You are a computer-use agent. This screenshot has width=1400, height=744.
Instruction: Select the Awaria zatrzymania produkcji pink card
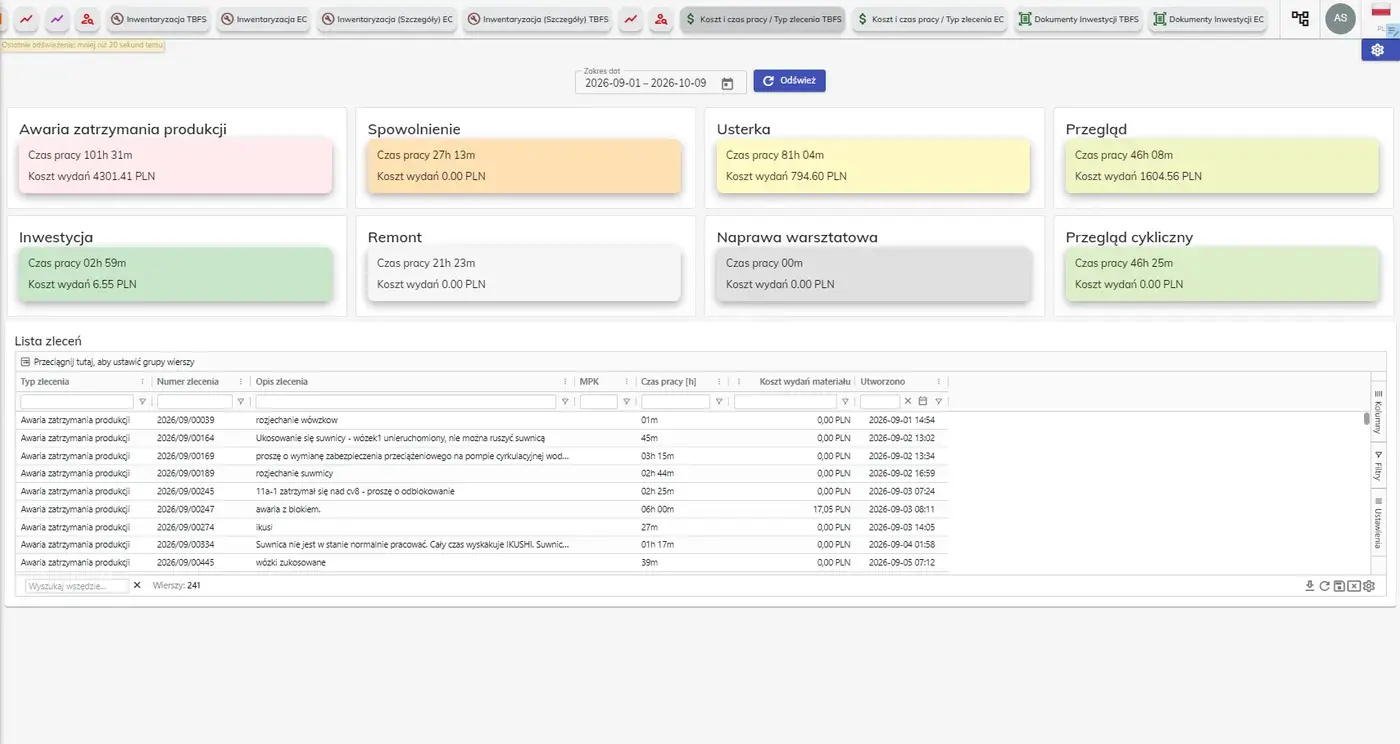175,166
